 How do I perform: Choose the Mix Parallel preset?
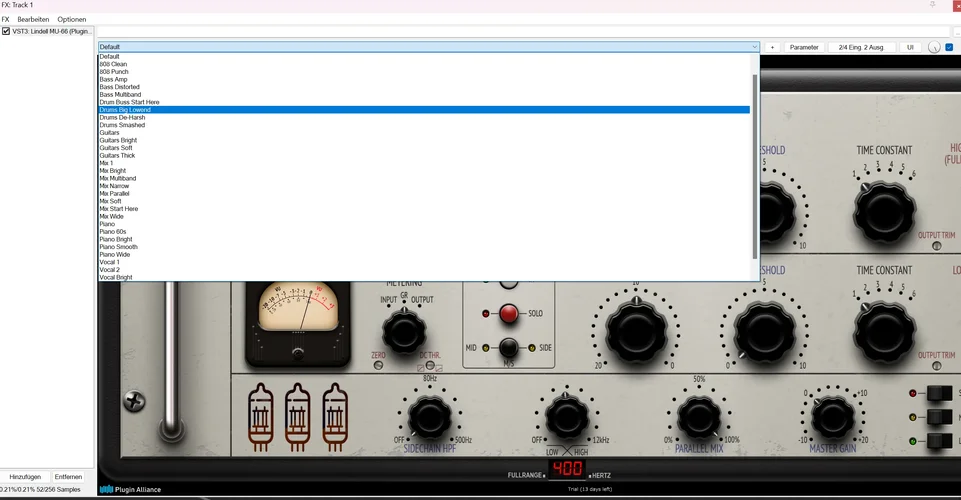click(x=424, y=194)
